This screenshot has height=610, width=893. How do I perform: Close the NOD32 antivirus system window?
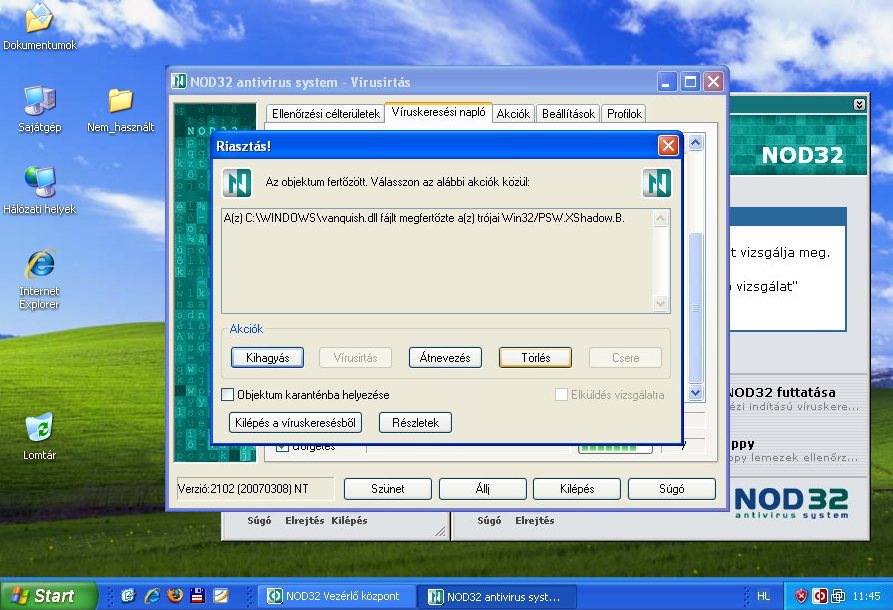pos(714,82)
